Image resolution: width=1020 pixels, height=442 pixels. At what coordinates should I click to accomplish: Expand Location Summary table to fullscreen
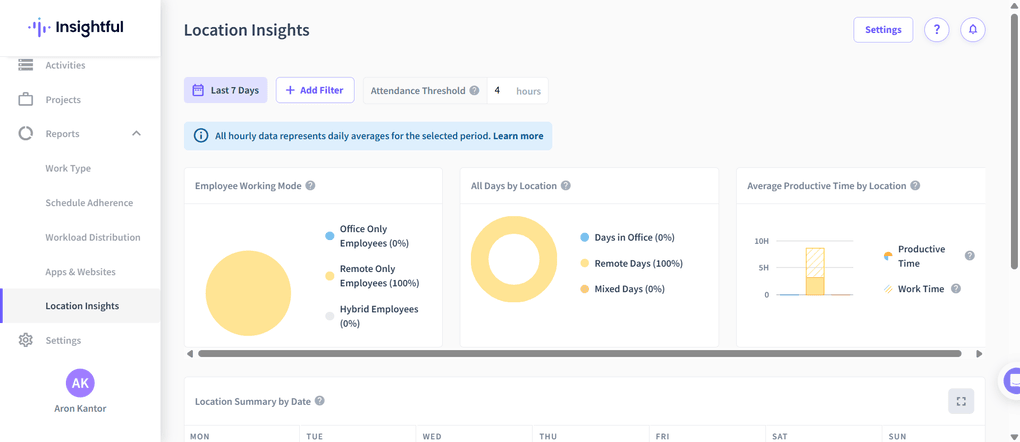pos(960,401)
